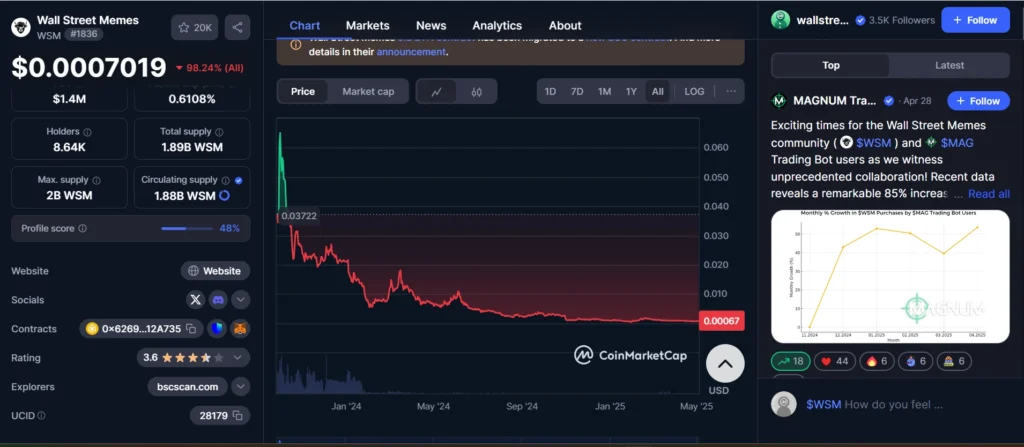Click the blue shield wallet icon
Viewport: 1024px width, 447px height.
coord(217,329)
